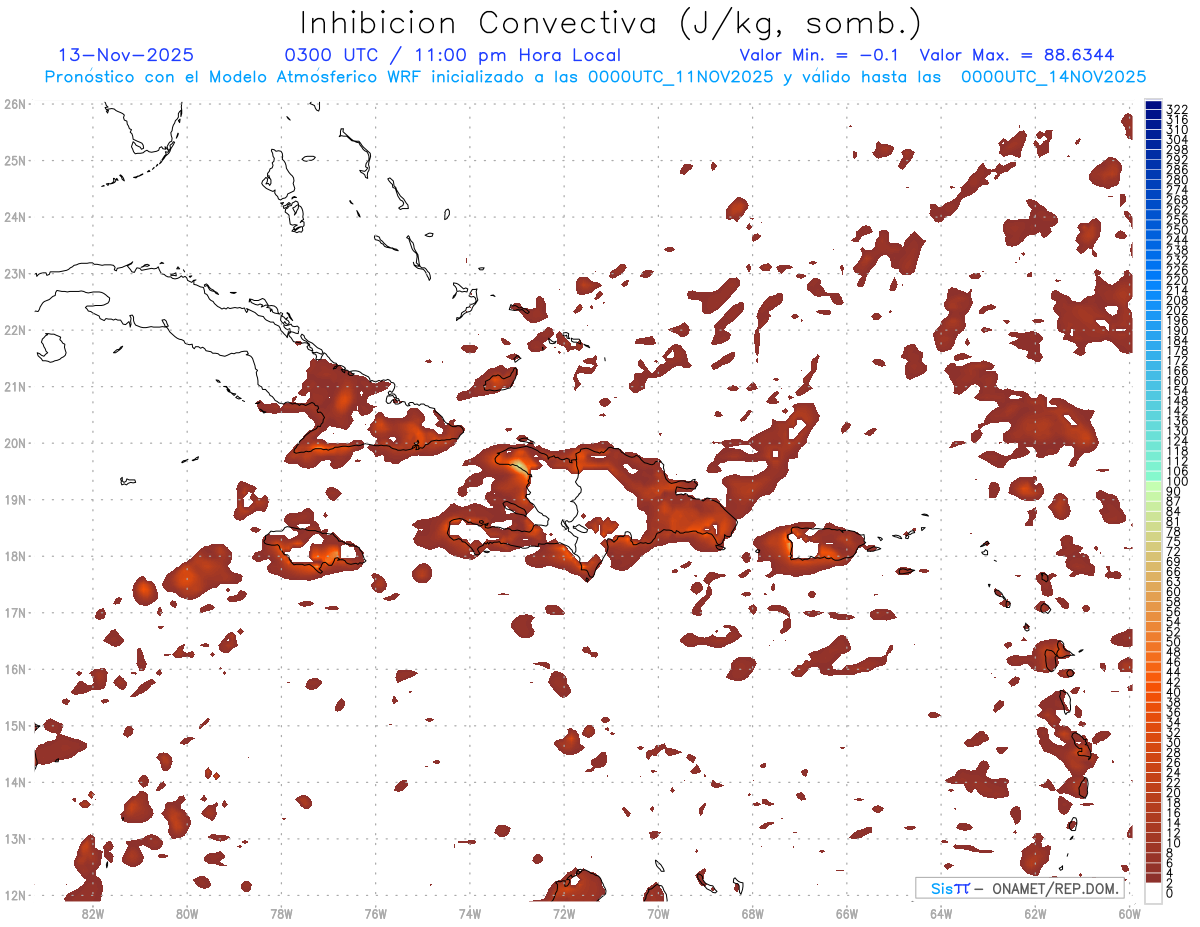Image resolution: width=1200 pixels, height=927 pixels.
Task: Click the color scale value 72
Action: click(x=1174, y=552)
